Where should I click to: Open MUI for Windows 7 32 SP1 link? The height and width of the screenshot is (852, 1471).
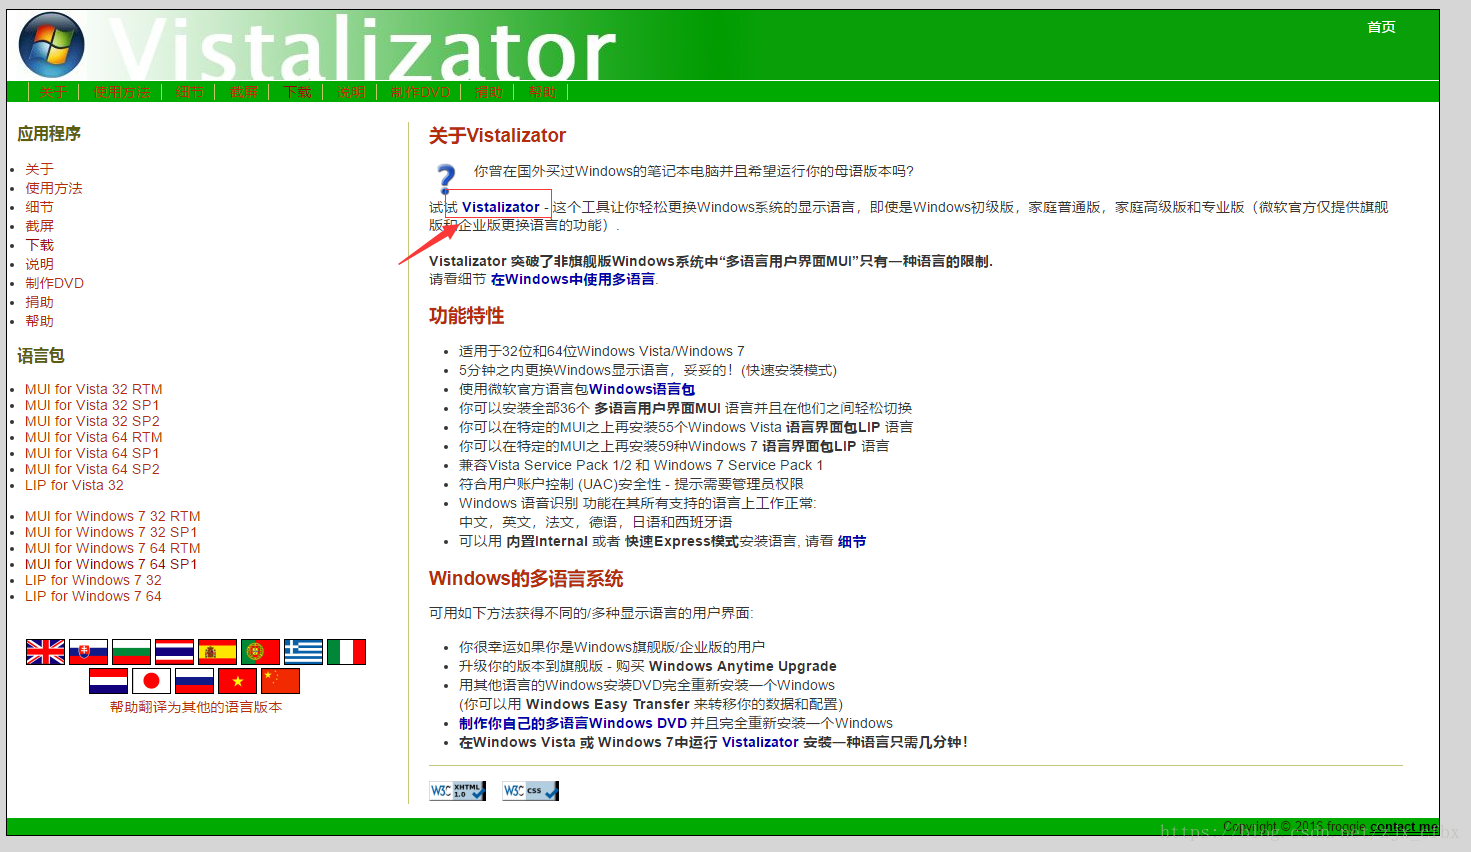(x=111, y=532)
